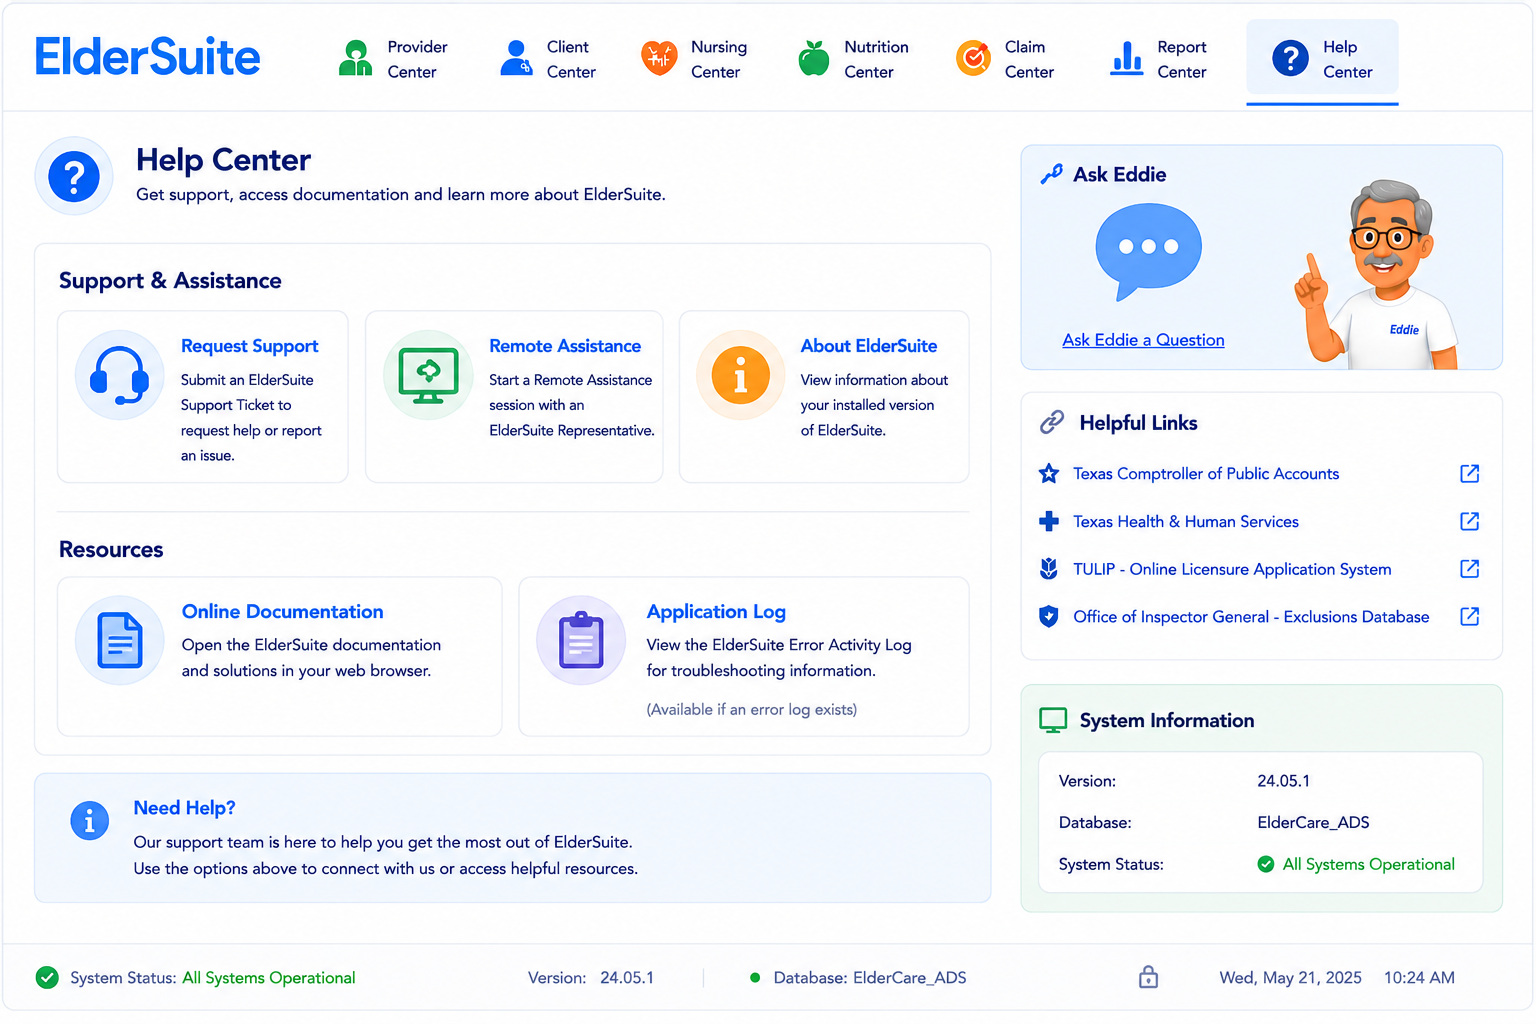
Task: Click the time '10:24 AM'
Action: tap(1419, 978)
